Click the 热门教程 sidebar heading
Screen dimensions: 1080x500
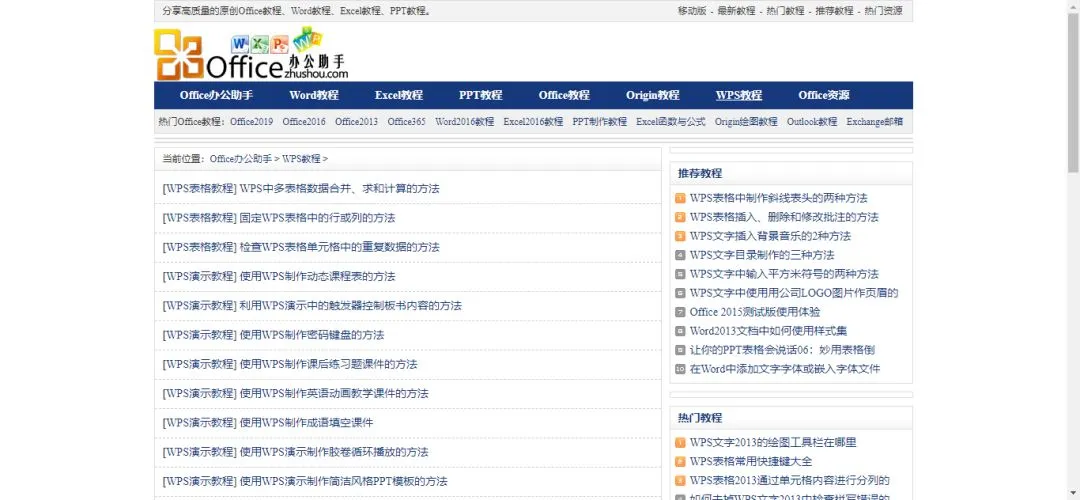[700, 418]
